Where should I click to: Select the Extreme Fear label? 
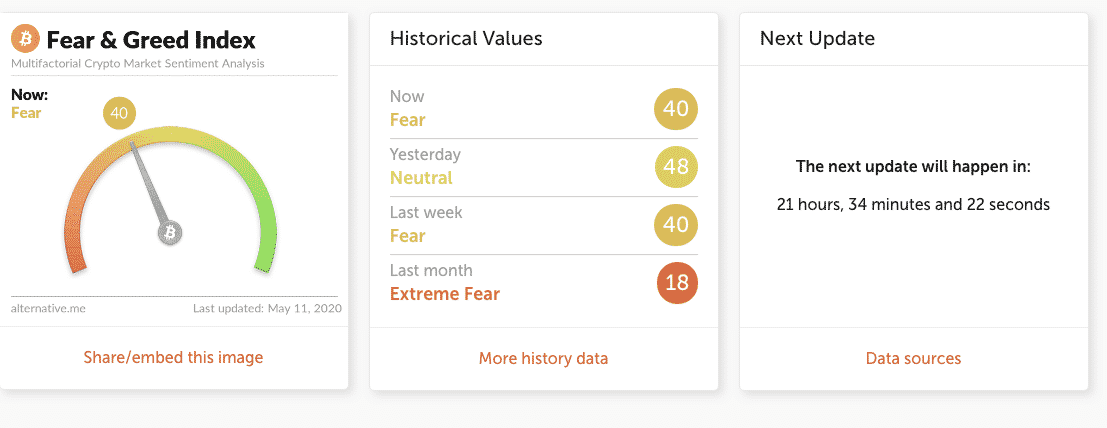(445, 294)
